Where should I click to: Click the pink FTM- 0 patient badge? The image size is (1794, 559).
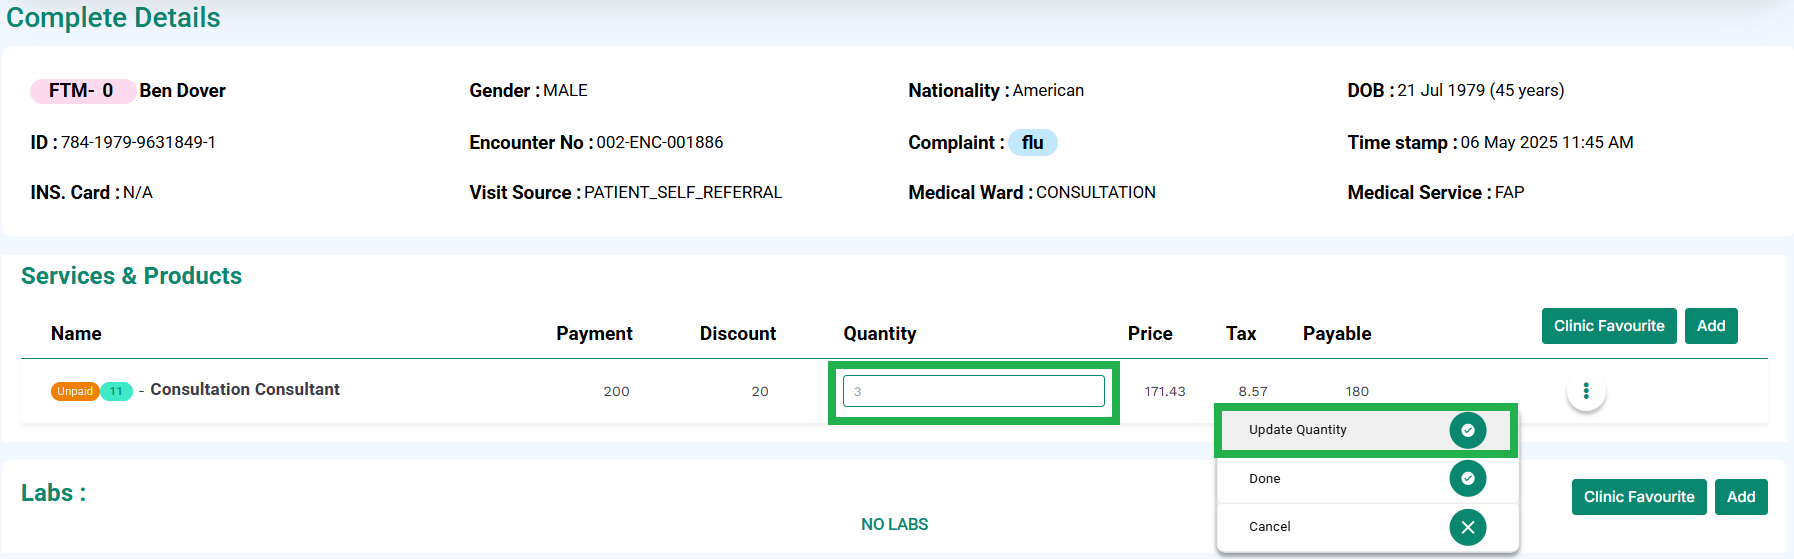pos(82,91)
